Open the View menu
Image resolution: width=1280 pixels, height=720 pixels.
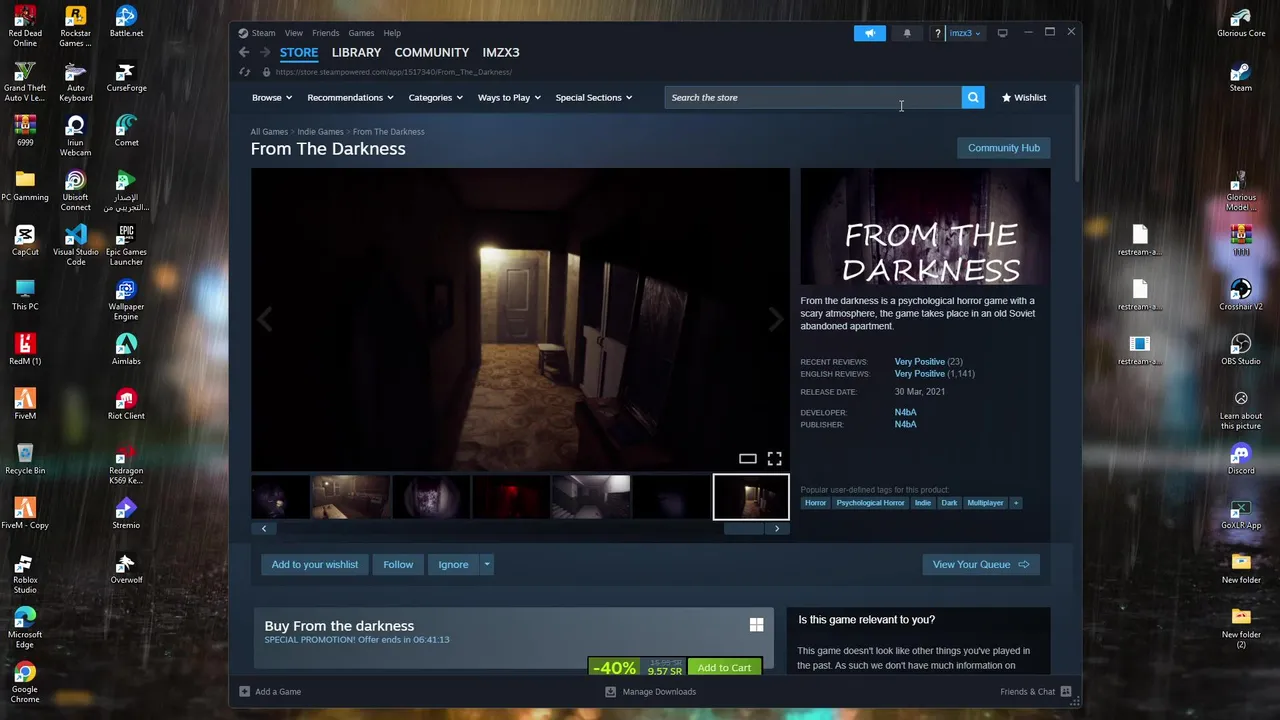point(293,33)
